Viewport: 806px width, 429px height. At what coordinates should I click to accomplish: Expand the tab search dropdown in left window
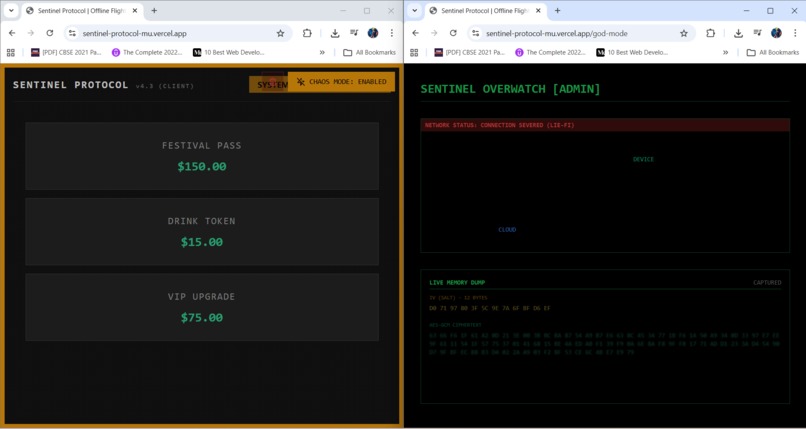click(x=11, y=10)
